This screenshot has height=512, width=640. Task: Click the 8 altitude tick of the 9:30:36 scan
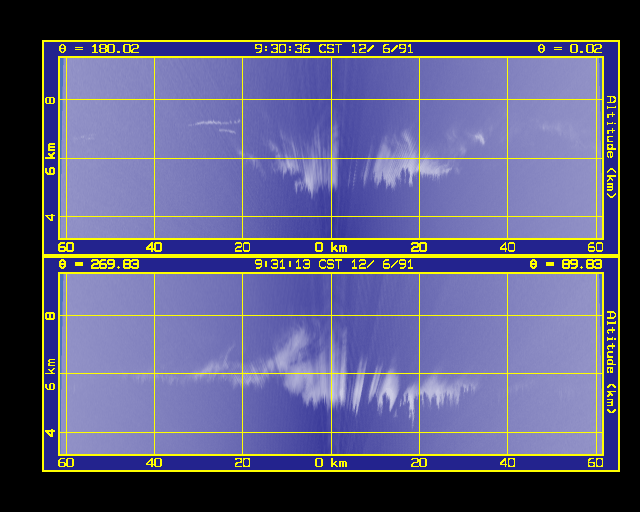(50, 100)
